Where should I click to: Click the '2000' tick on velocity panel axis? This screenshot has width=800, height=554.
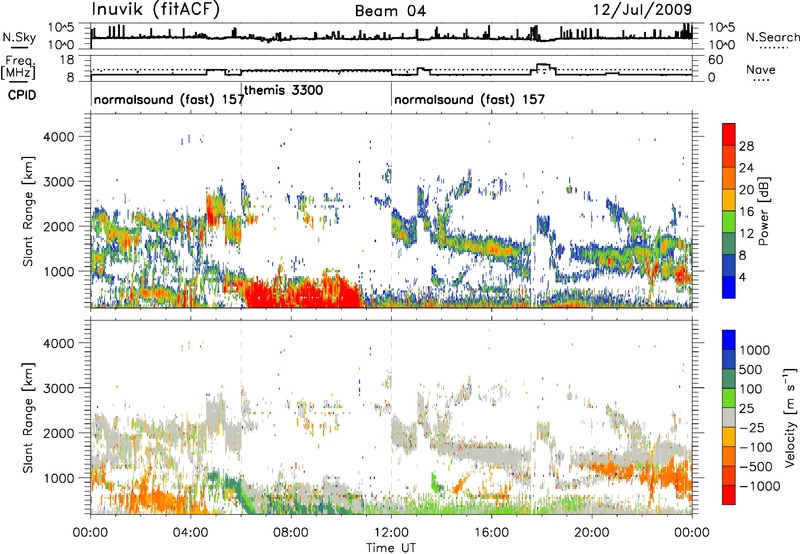(59, 433)
